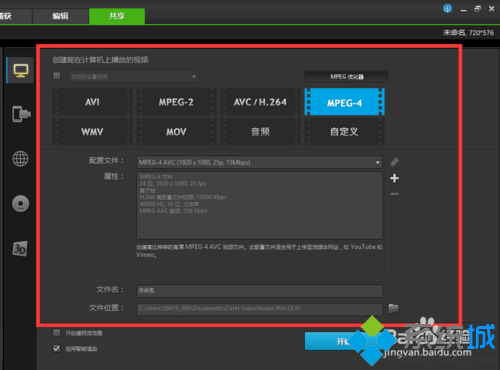Uncheck the enable smart render checkbox
The width and height of the screenshot is (500, 370).
tap(57, 349)
